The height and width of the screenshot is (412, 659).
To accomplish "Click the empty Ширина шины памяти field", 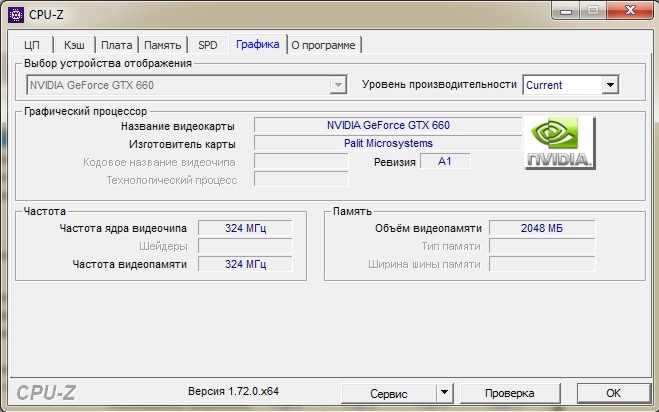I will tap(542, 264).
